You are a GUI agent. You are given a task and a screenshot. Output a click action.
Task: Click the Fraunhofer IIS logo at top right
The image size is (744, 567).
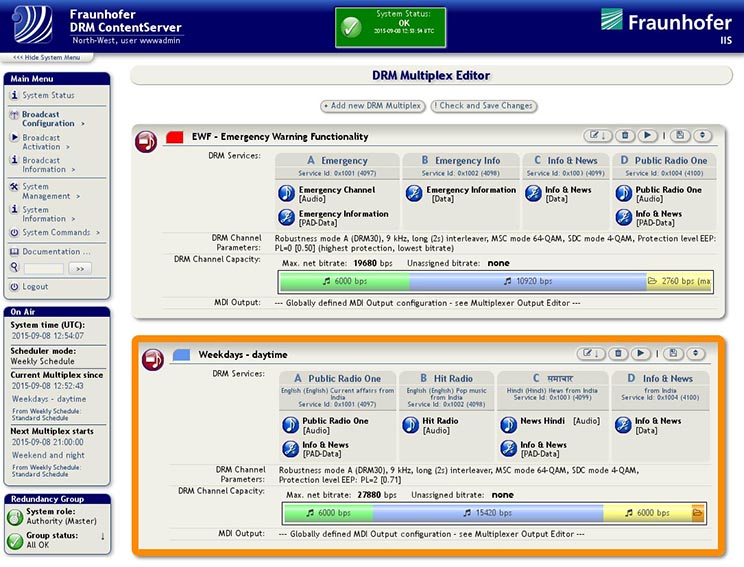667,25
